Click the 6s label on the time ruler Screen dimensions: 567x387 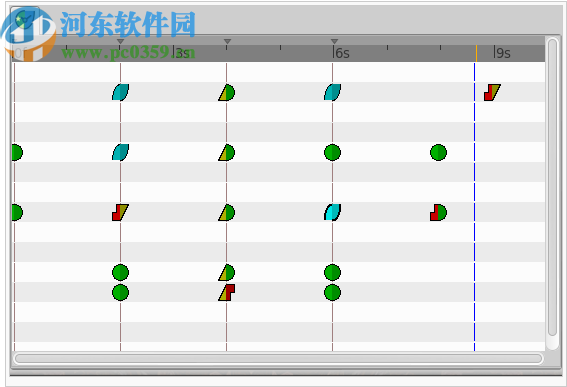[x=341, y=53]
